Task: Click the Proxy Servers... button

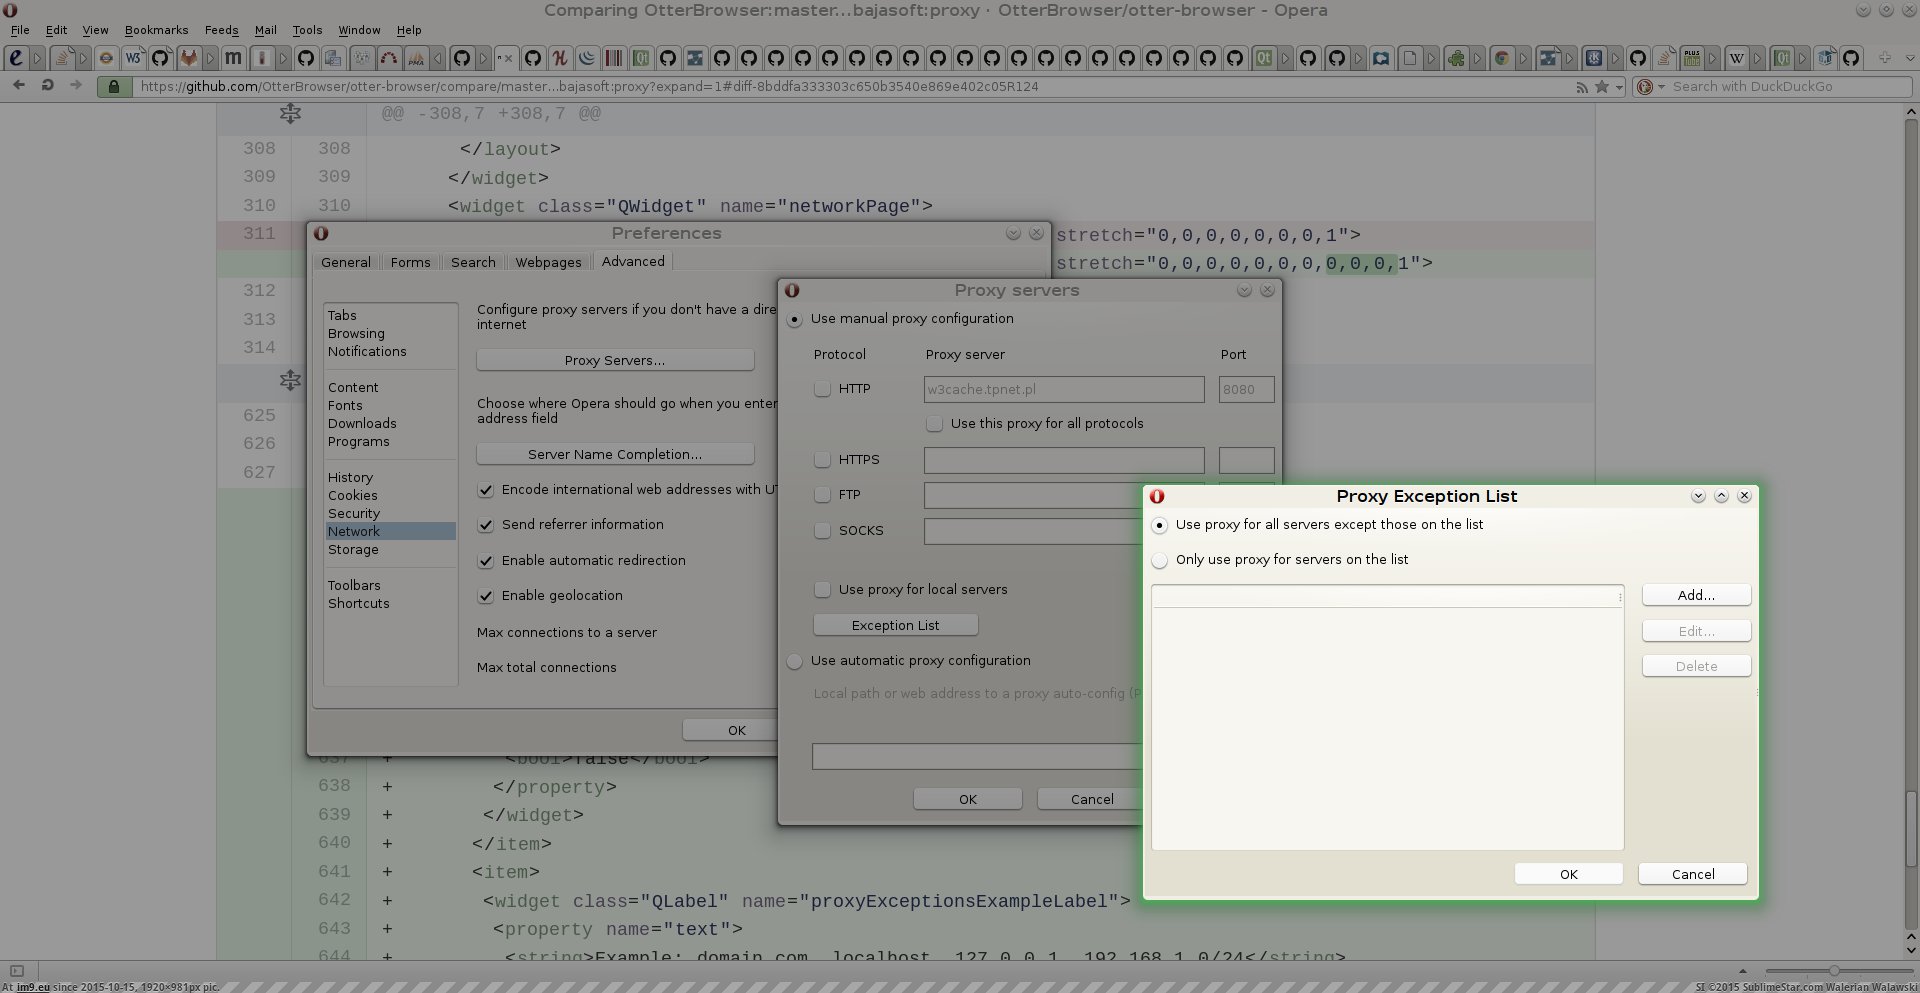Action: (x=615, y=360)
